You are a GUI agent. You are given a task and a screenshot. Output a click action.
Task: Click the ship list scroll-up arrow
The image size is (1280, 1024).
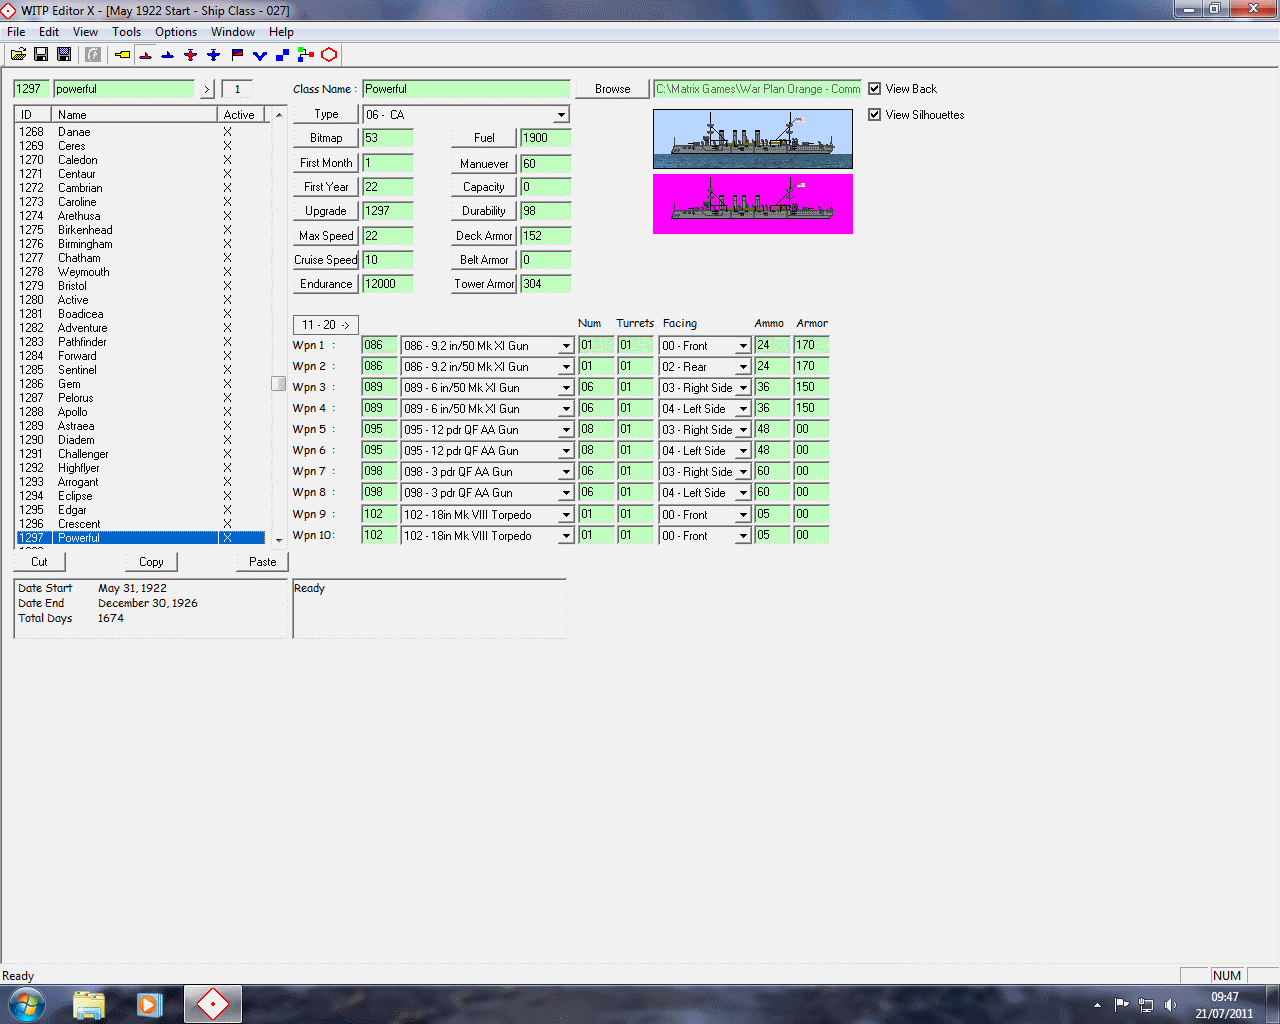[x=279, y=115]
